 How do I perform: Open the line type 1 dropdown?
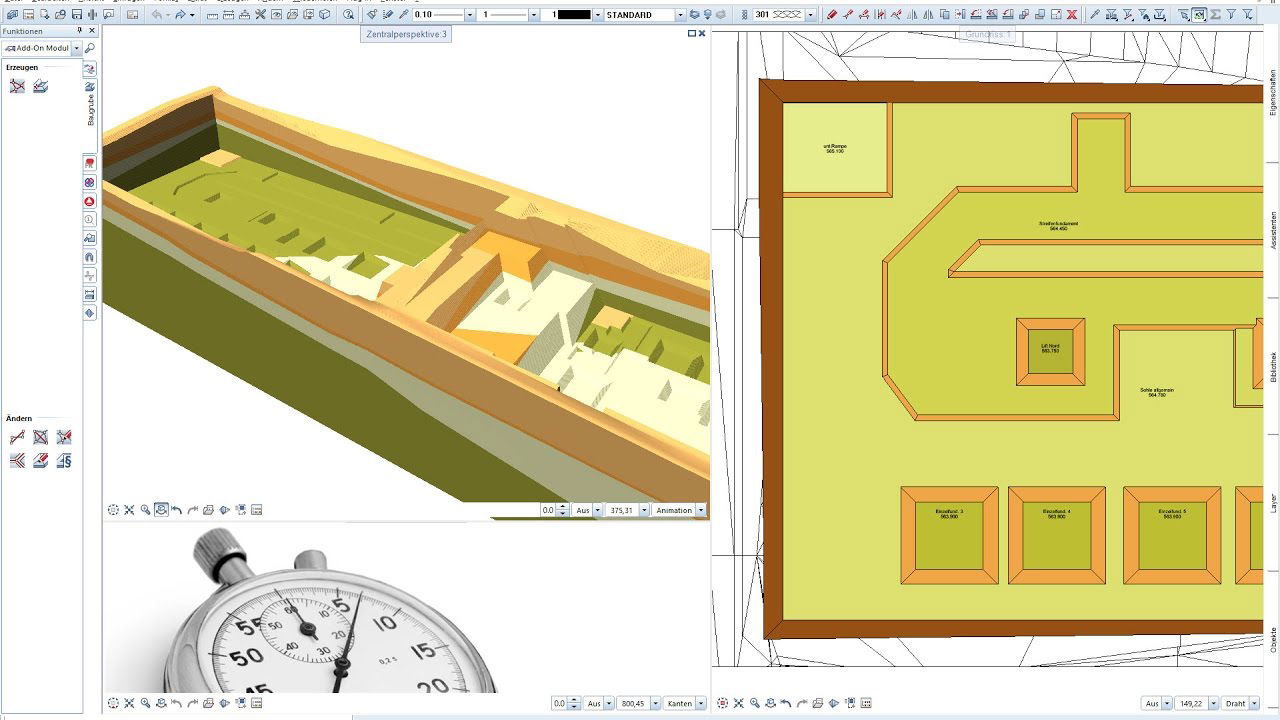(534, 15)
